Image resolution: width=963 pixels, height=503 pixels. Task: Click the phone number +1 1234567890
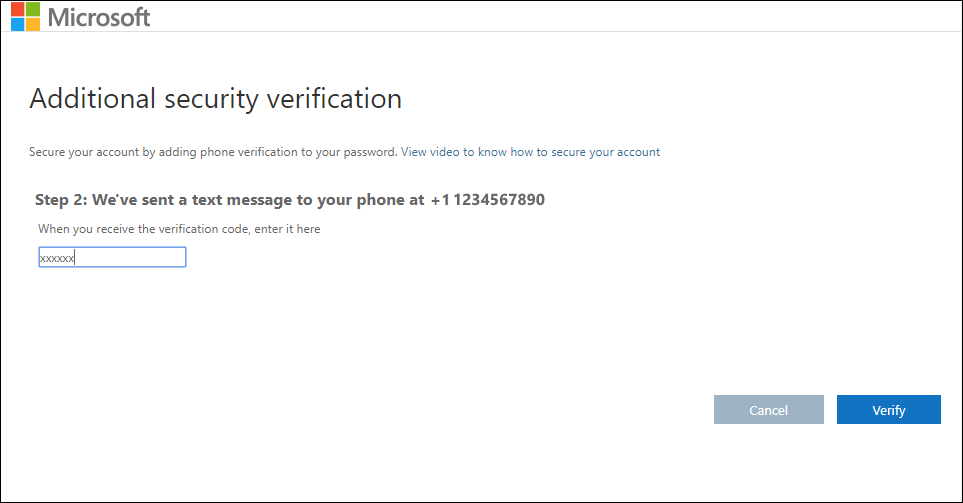coord(488,200)
